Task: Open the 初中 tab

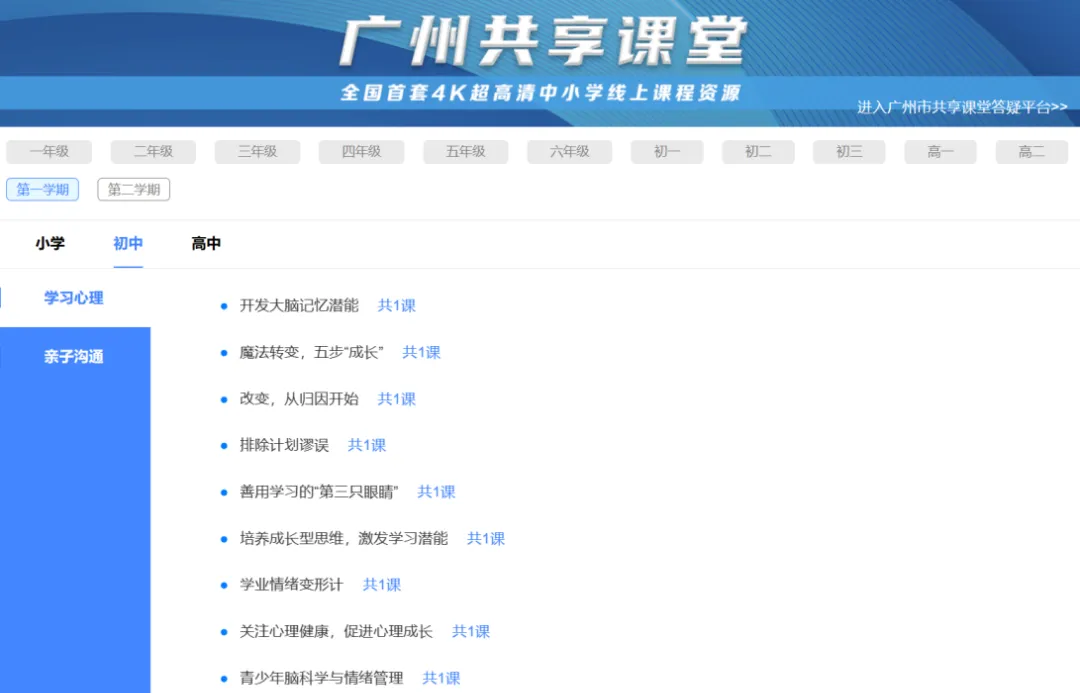Action: click(128, 243)
